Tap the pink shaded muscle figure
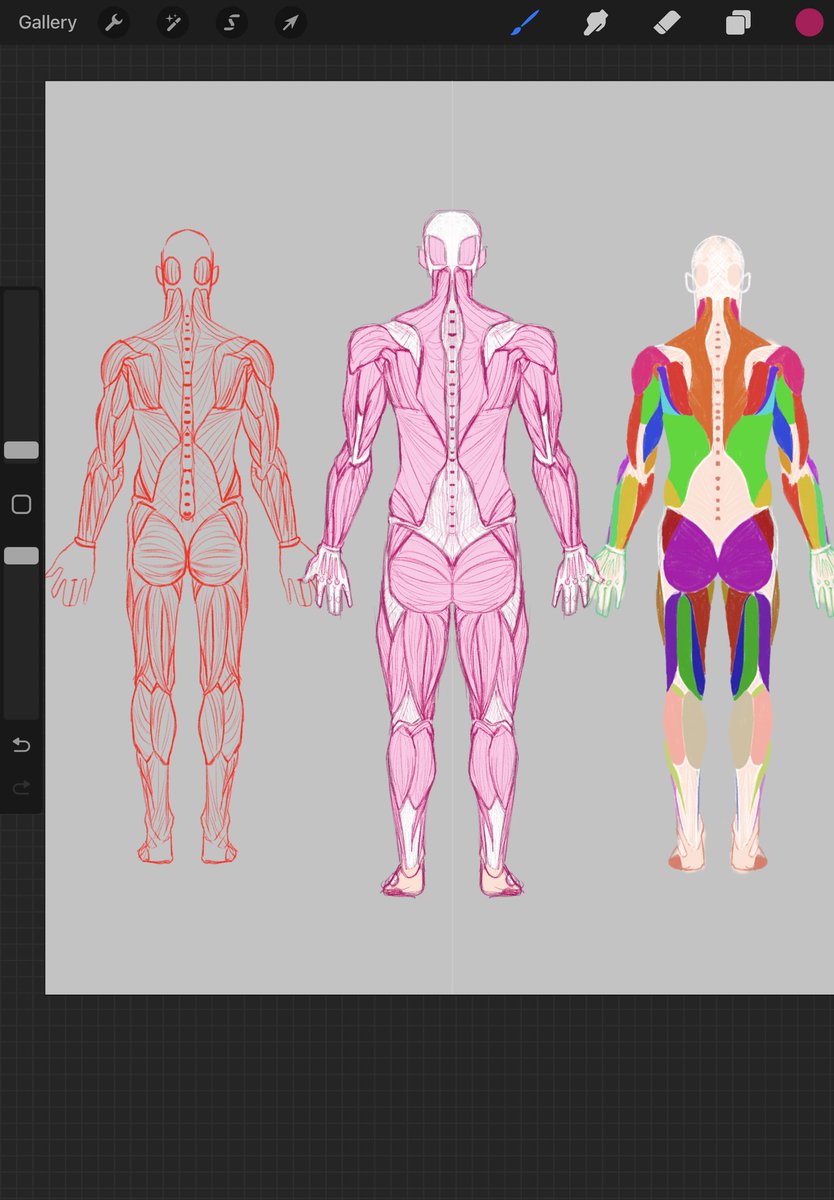 click(x=452, y=553)
